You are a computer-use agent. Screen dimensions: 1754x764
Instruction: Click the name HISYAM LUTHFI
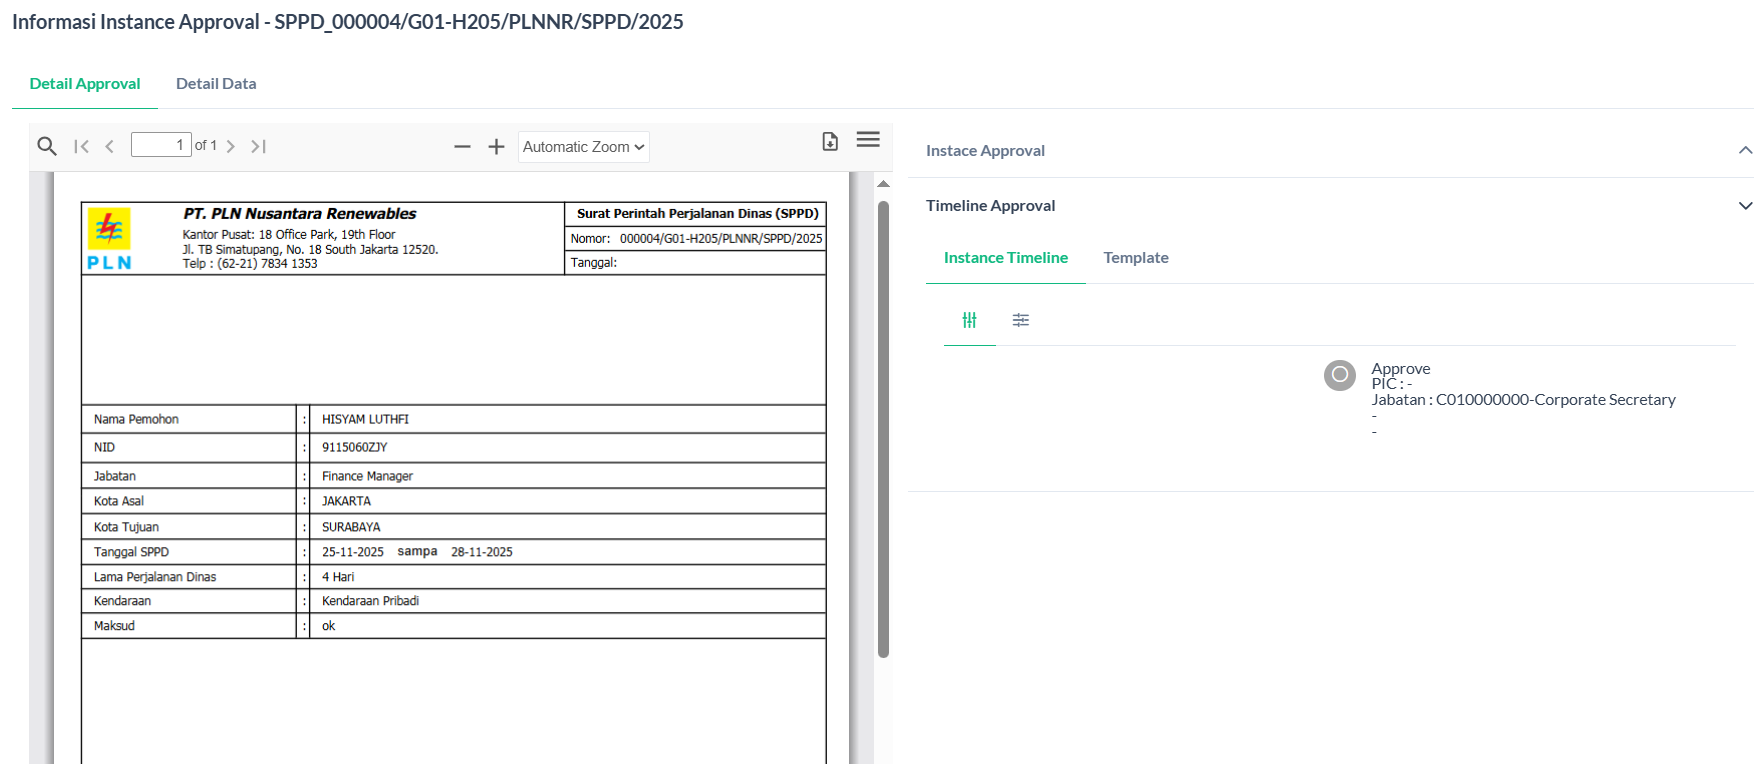[365, 419]
